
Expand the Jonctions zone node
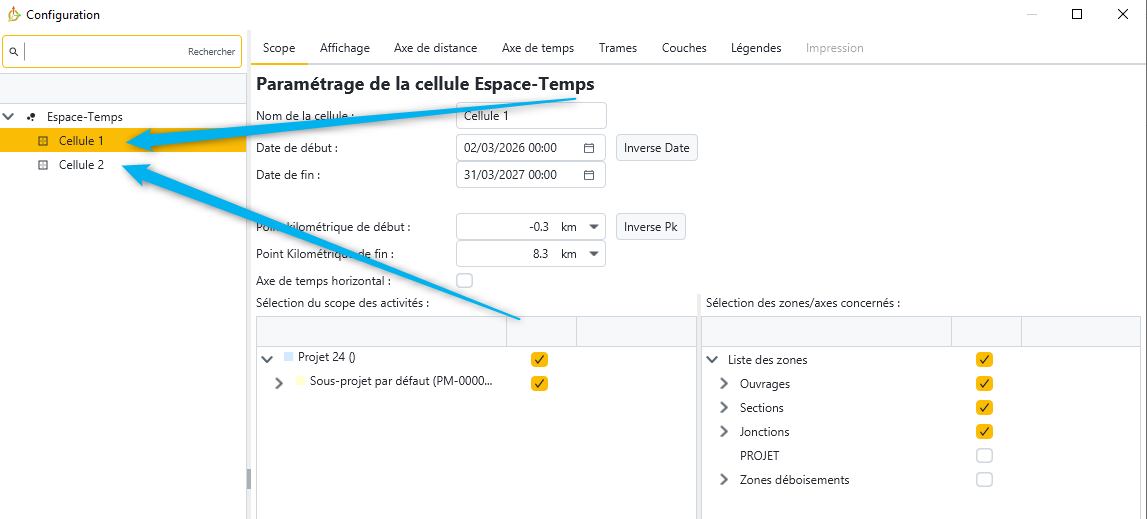(x=724, y=432)
